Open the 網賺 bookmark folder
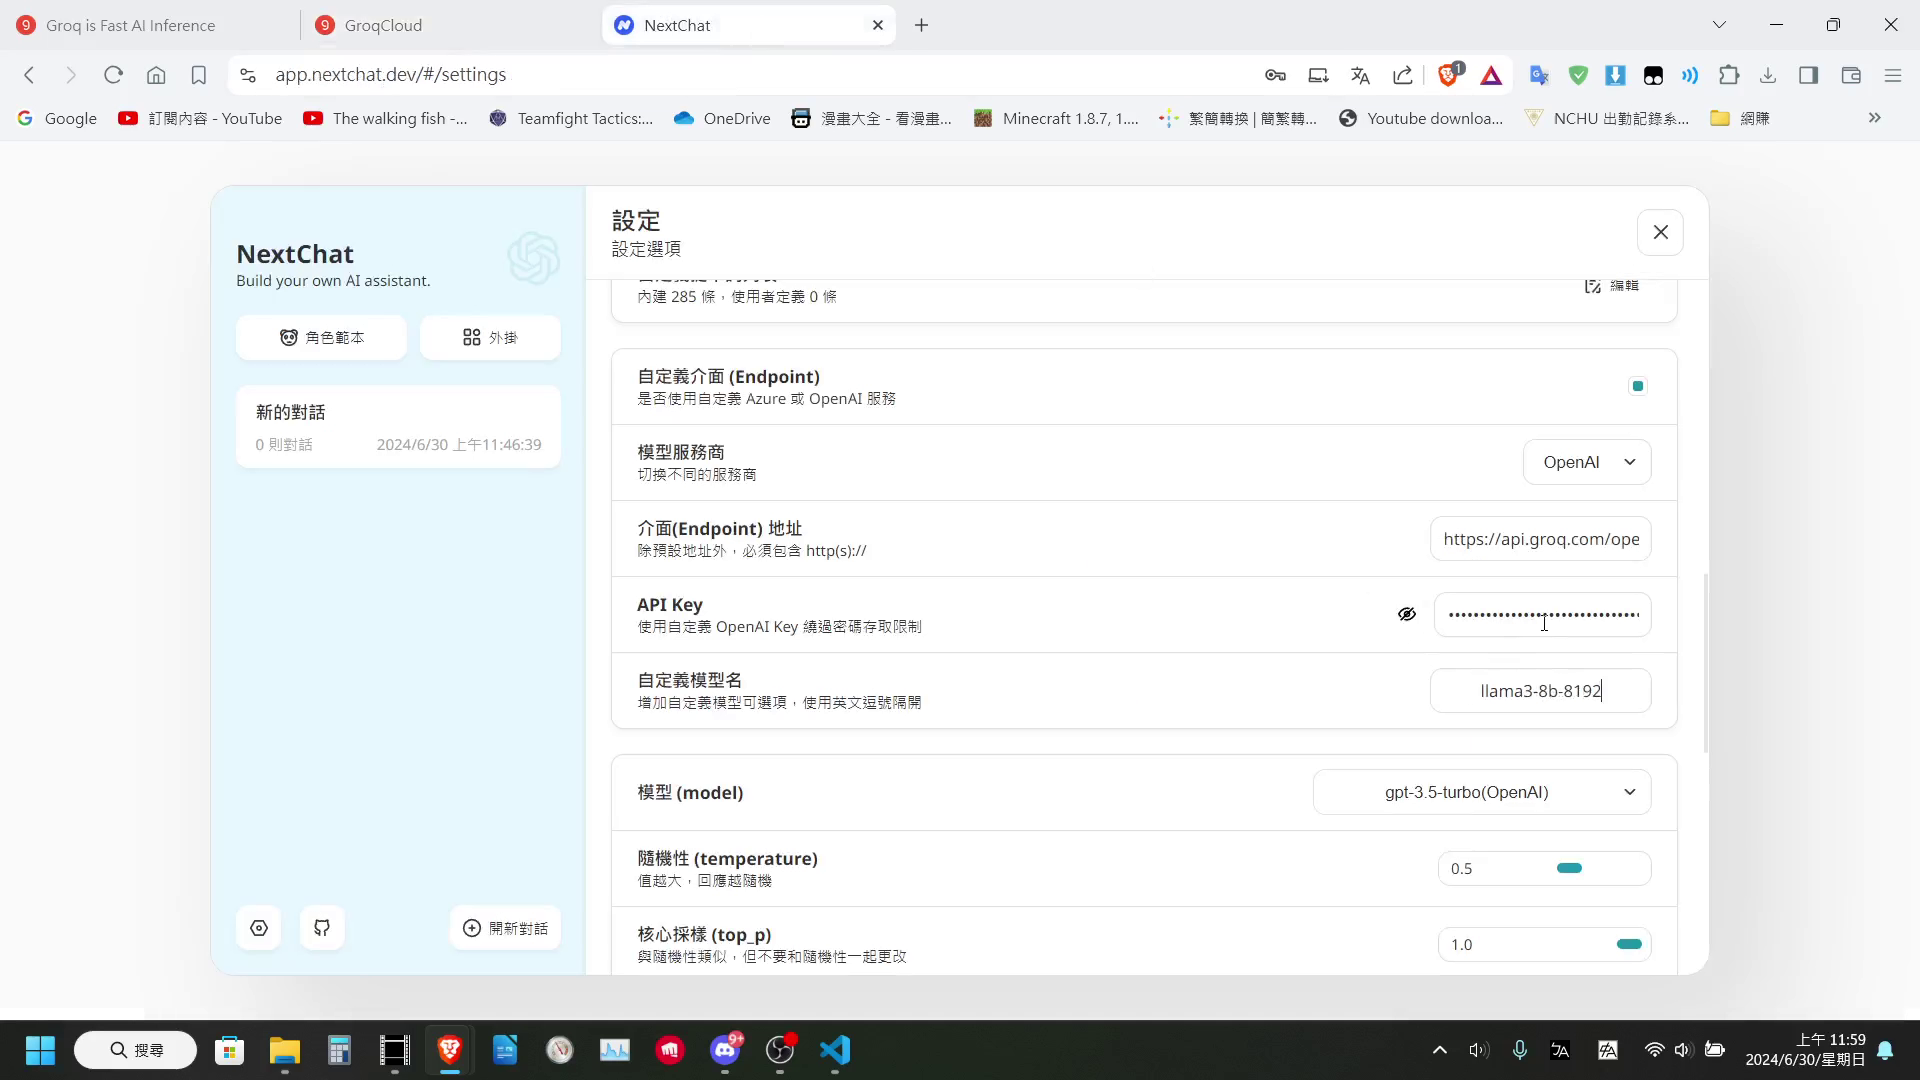Viewport: 1920px width, 1080px height. pyautogui.click(x=1740, y=118)
